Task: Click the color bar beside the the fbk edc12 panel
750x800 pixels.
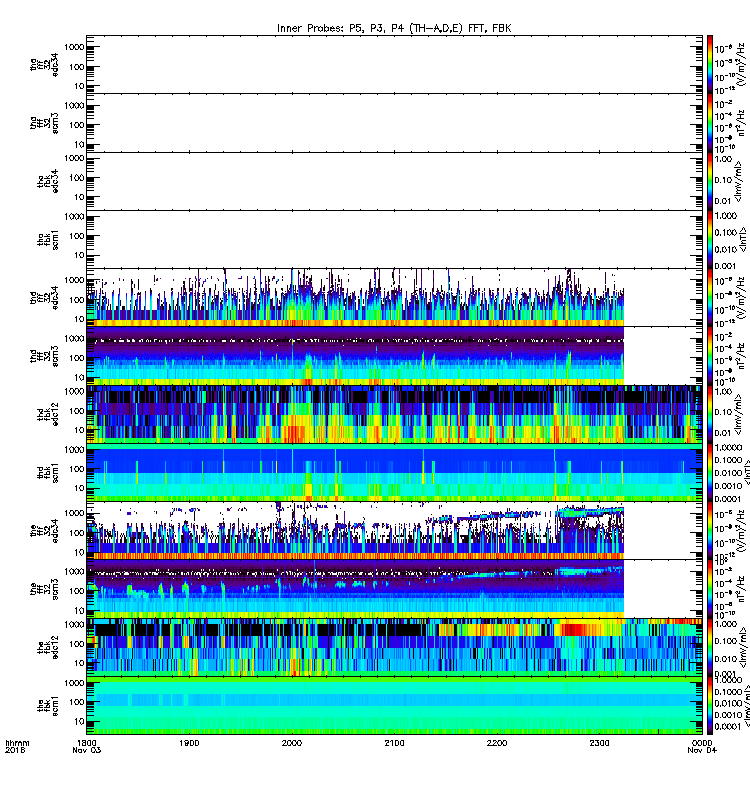Action: point(709,647)
